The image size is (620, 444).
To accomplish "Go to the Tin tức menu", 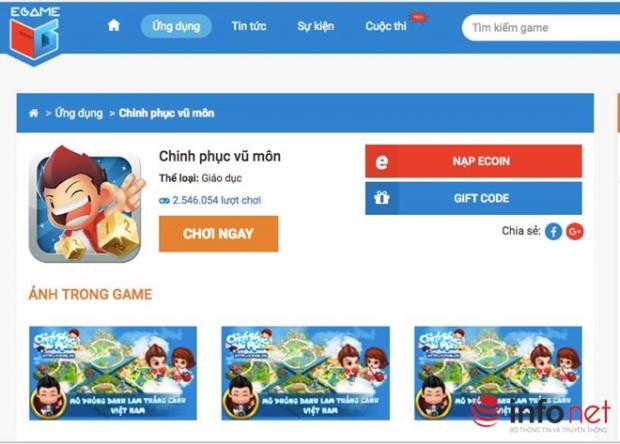I will point(249,26).
